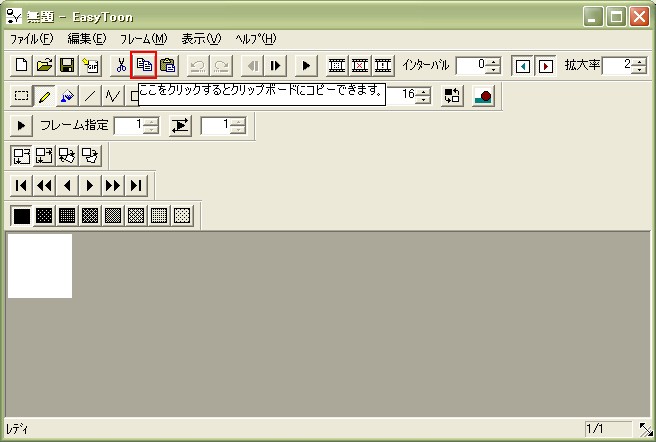This screenshot has height=442, width=656.
Task: Step back one frame using the greyed bar-triangle icon
Action: (252, 65)
